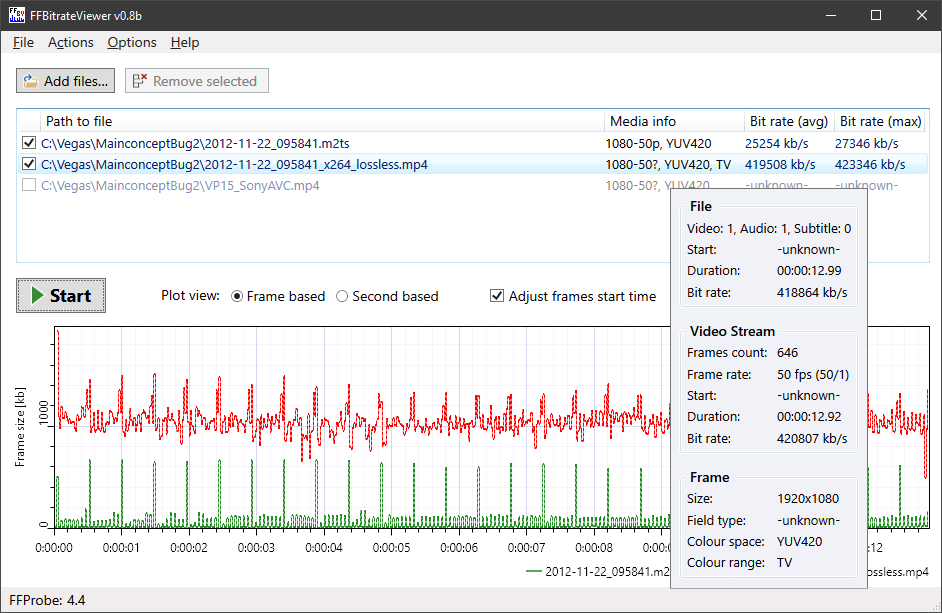Viewport: 942px width, 613px height.
Task: Click the Path to file column header
Action: [x=321, y=121]
